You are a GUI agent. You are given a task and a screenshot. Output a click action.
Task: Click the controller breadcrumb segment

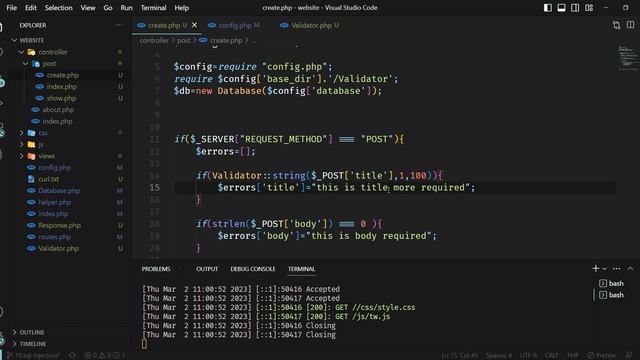pos(154,40)
